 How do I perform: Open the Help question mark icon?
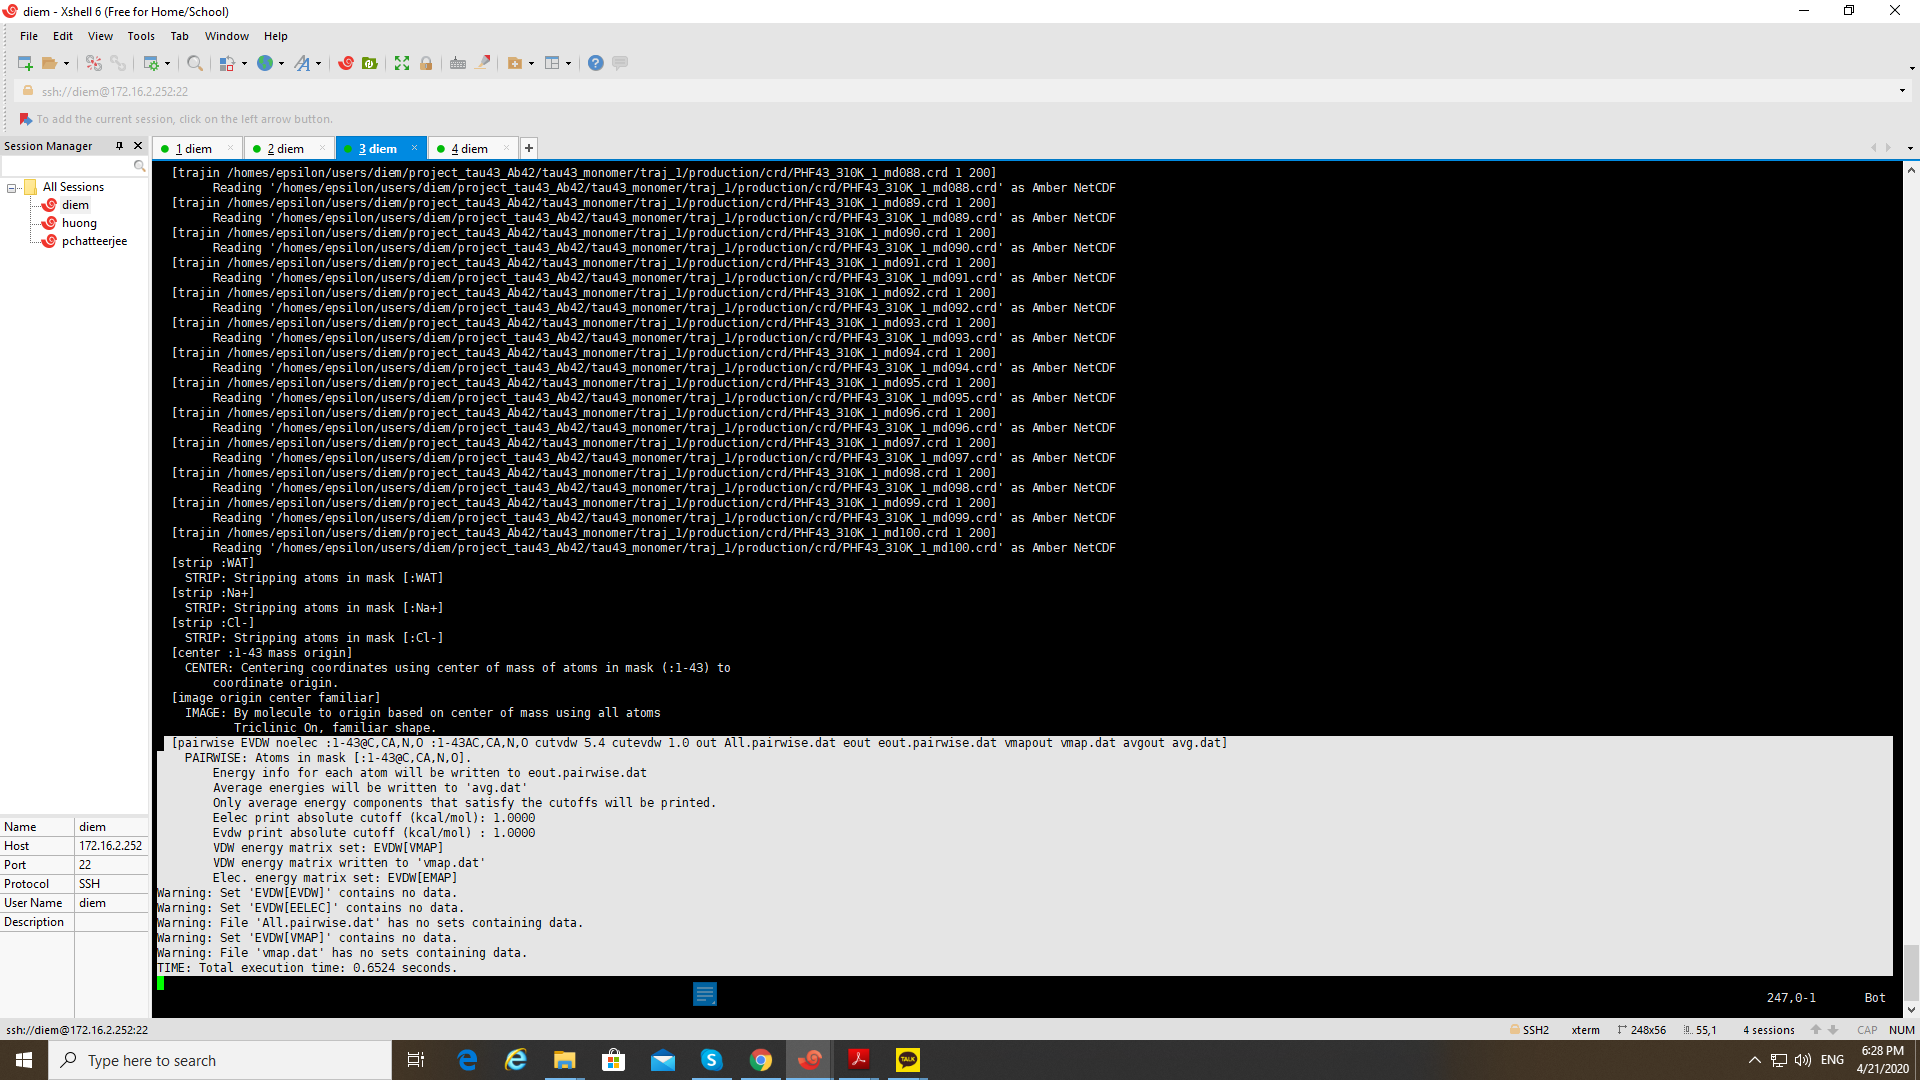pyautogui.click(x=596, y=63)
